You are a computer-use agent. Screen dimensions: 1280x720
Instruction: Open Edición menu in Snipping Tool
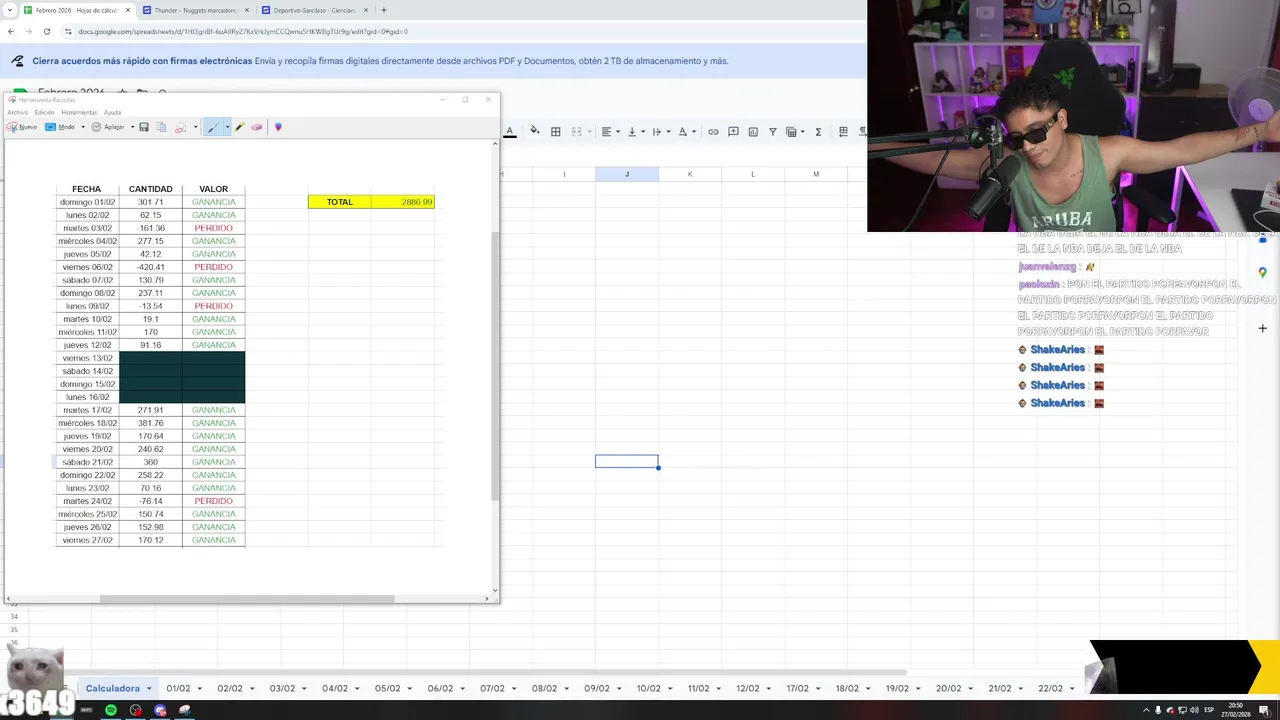(x=45, y=112)
